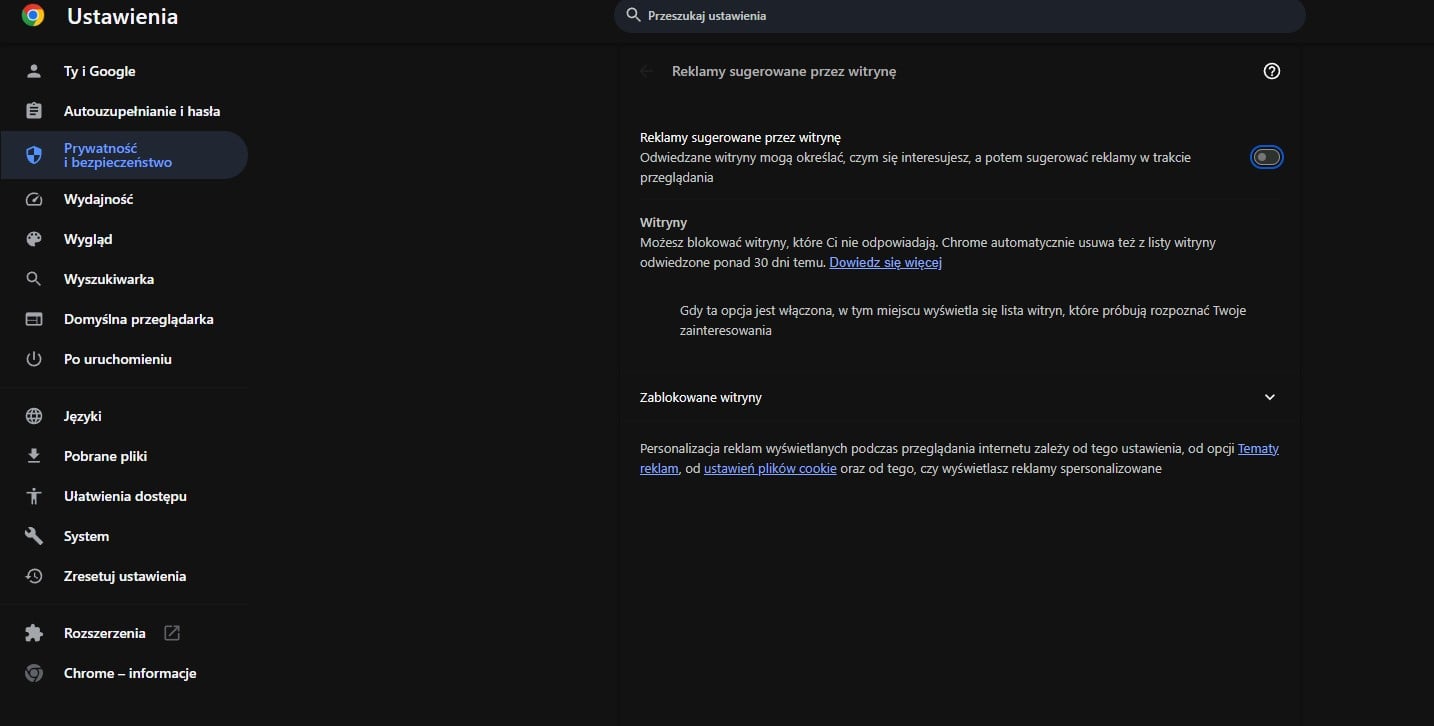Image resolution: width=1434 pixels, height=726 pixels.
Task: Click the browser window icon for Domyślna przeglądarka
Action: tap(34, 319)
